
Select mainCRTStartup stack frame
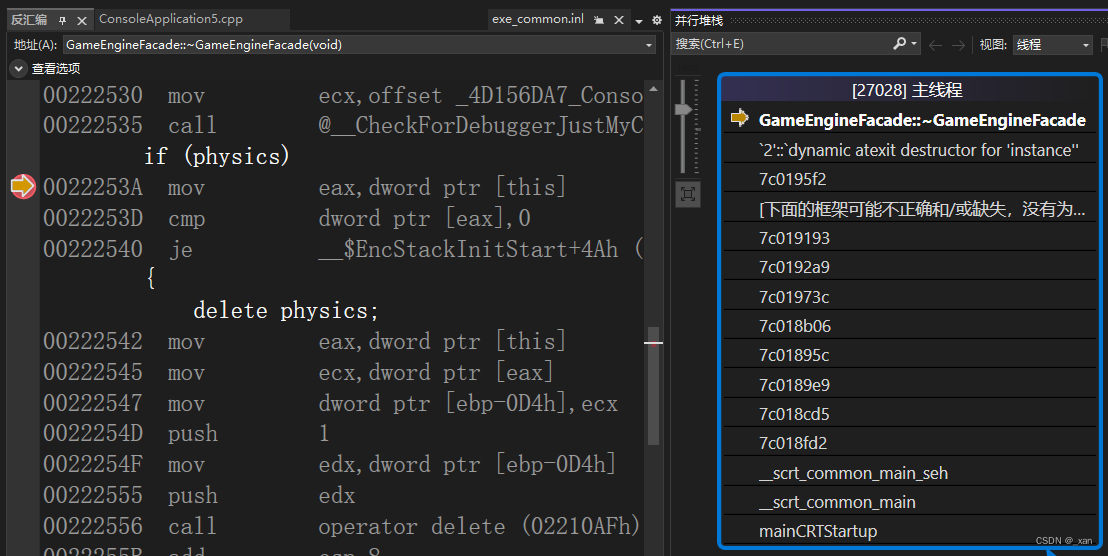tap(818, 531)
